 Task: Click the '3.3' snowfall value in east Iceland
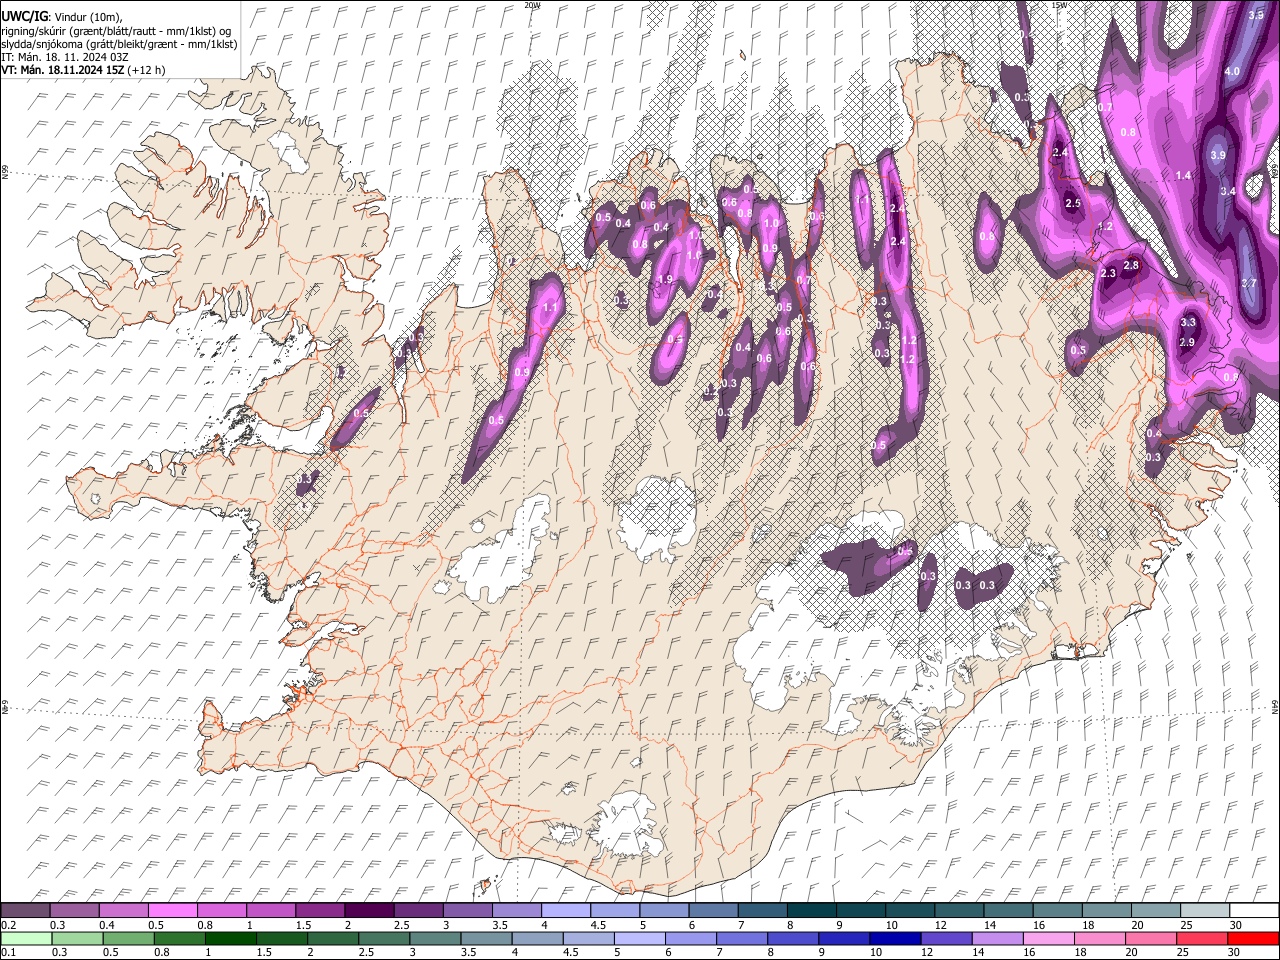1188,323
